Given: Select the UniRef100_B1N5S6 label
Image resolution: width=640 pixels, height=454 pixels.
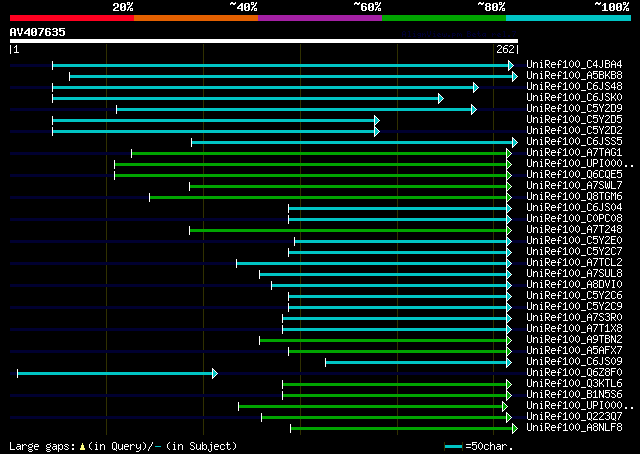Looking at the screenshot, I should coord(574,395).
